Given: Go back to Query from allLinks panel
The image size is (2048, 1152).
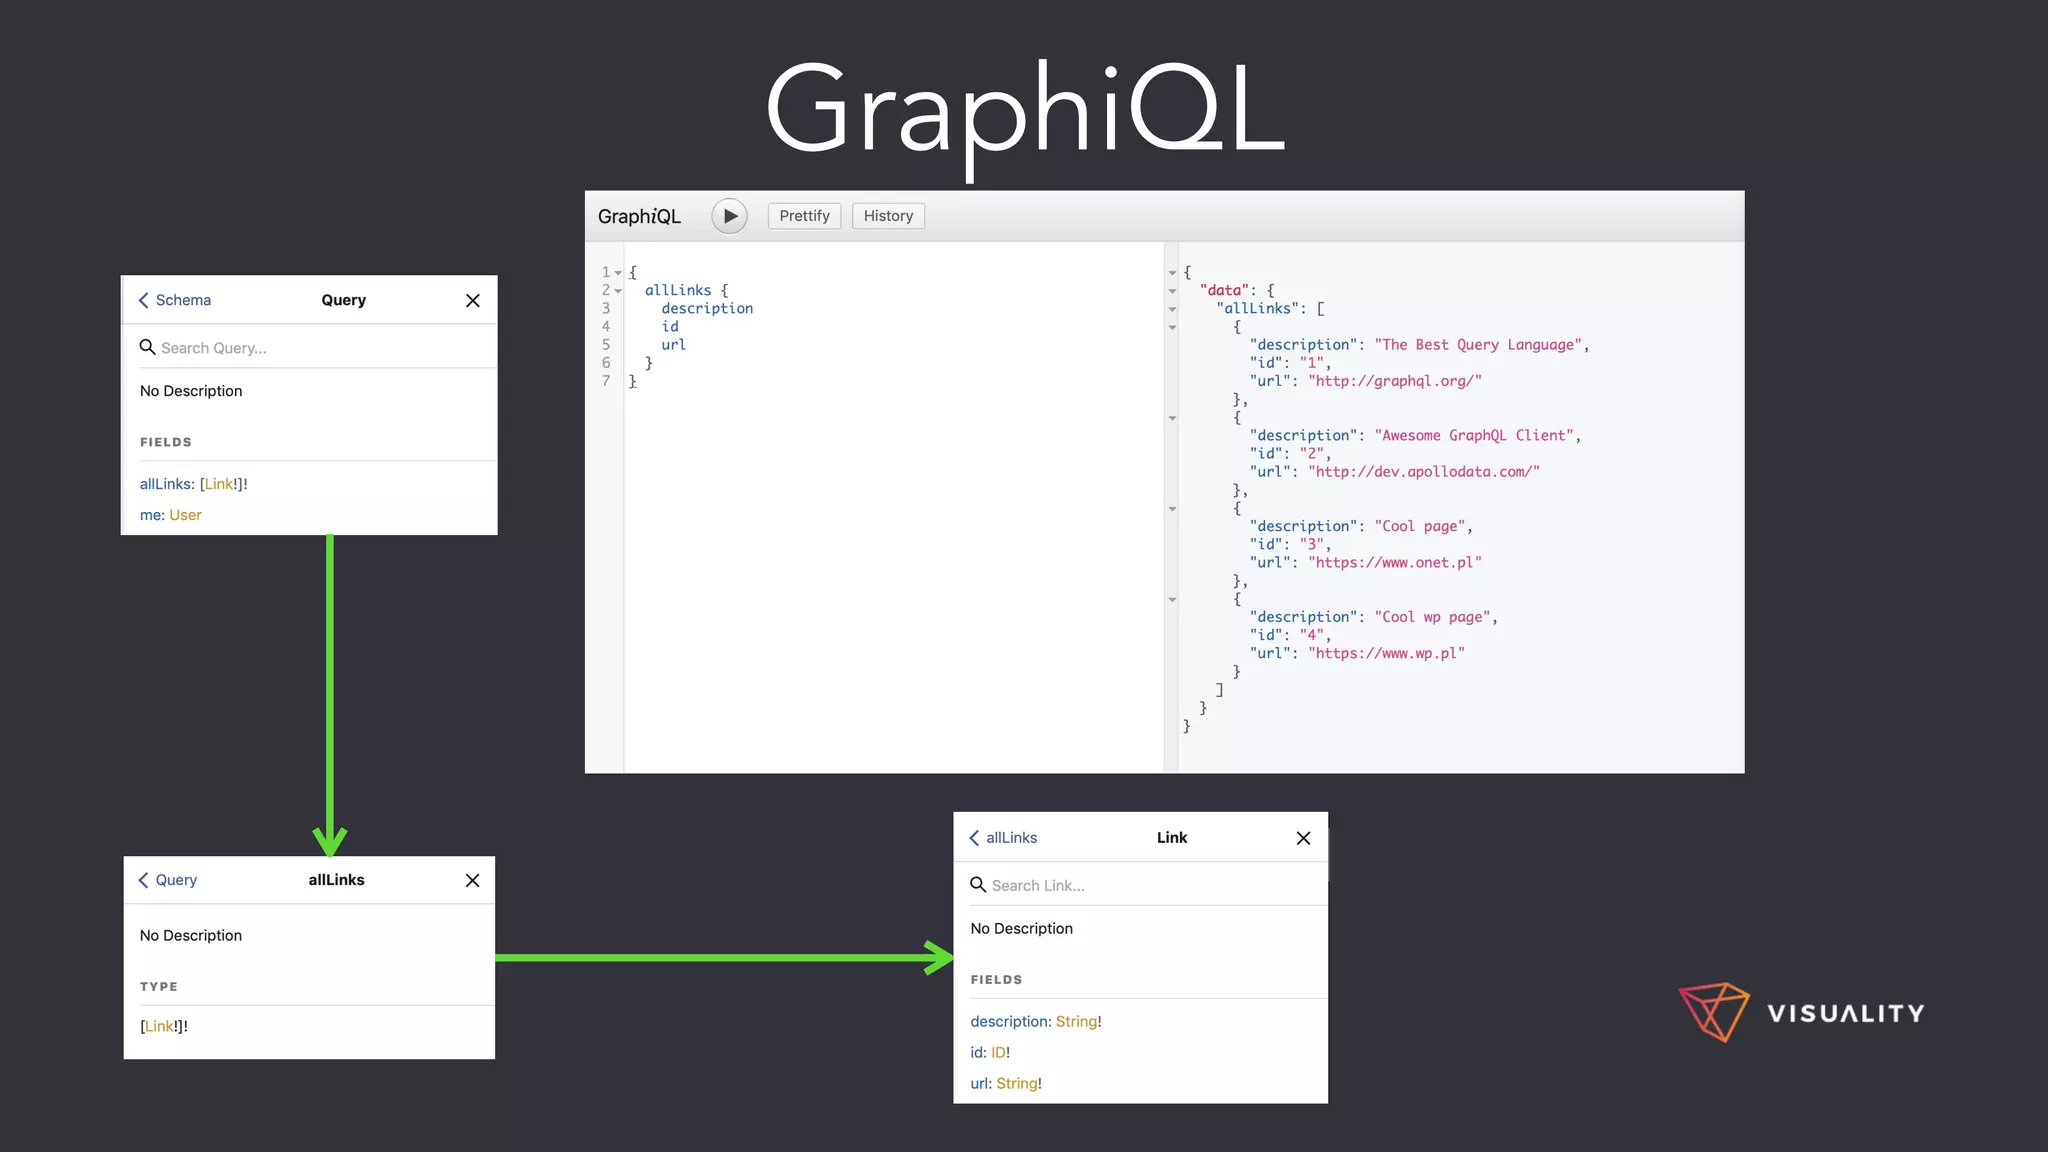Looking at the screenshot, I should point(168,880).
